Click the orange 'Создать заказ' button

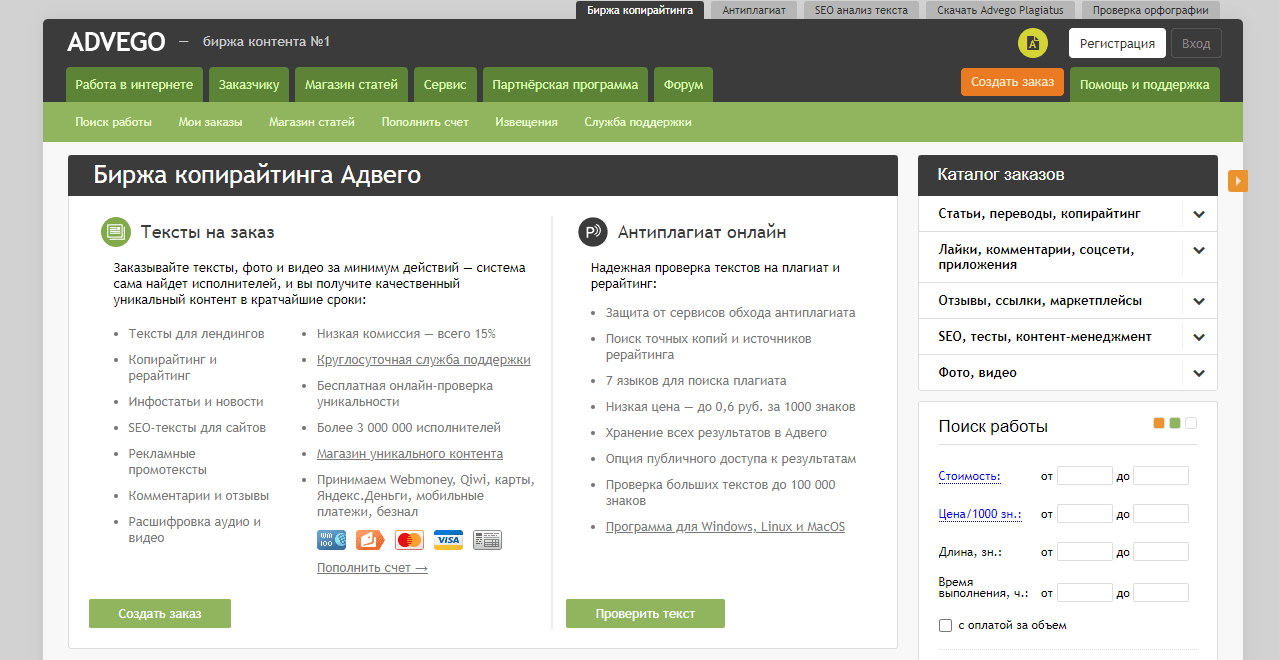coord(1012,82)
